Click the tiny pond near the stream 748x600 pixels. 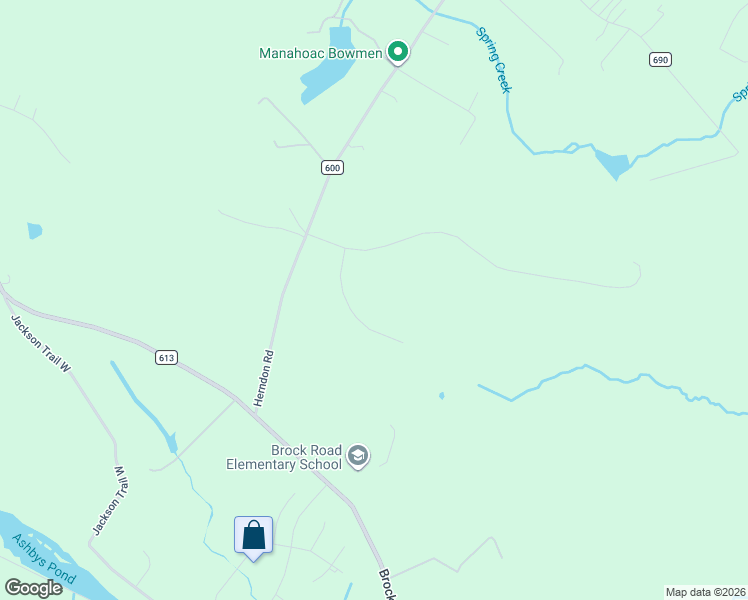pos(442,395)
